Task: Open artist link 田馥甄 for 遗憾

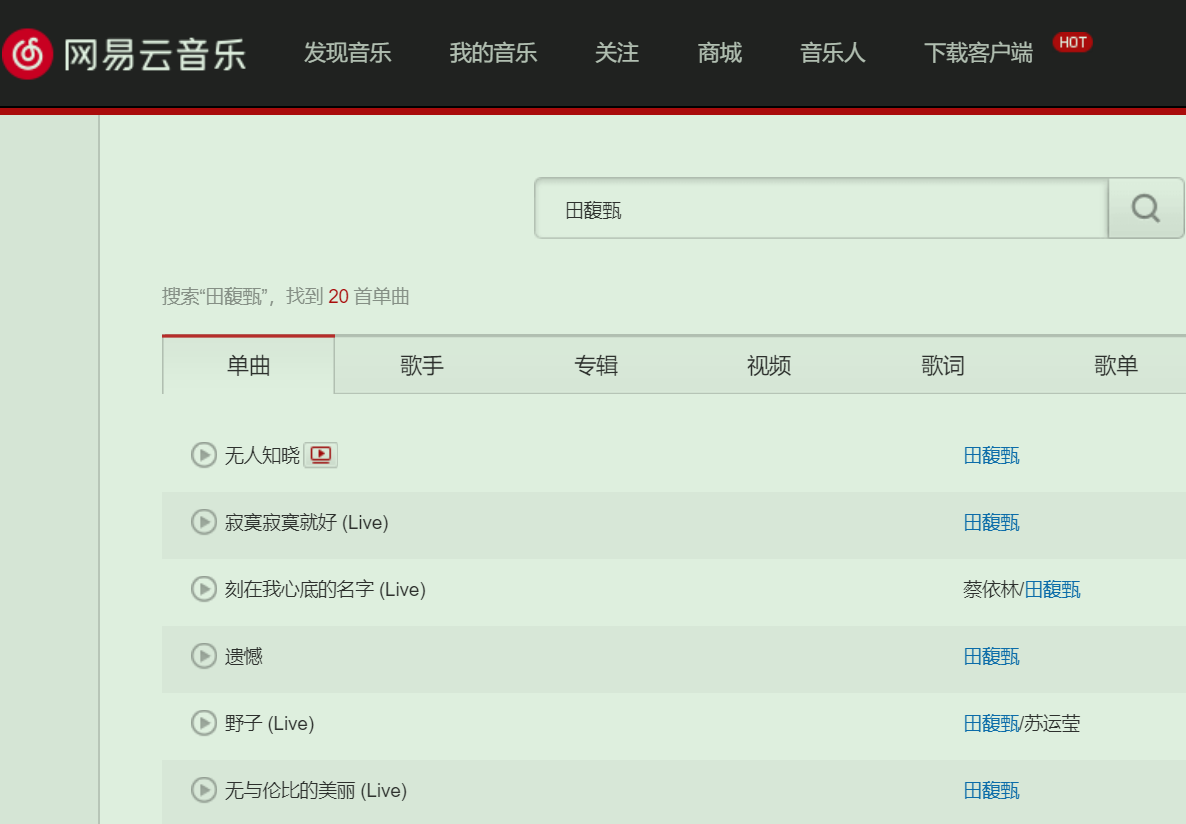Action: [x=991, y=656]
